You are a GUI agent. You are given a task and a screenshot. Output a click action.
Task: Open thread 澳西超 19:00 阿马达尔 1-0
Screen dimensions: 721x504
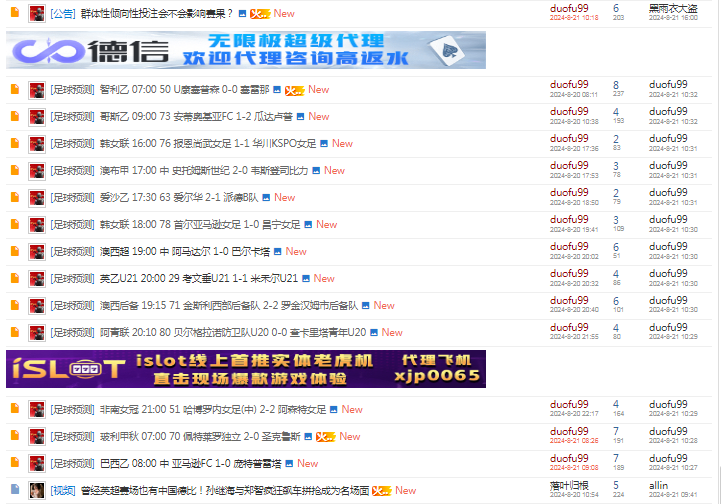(x=185, y=252)
